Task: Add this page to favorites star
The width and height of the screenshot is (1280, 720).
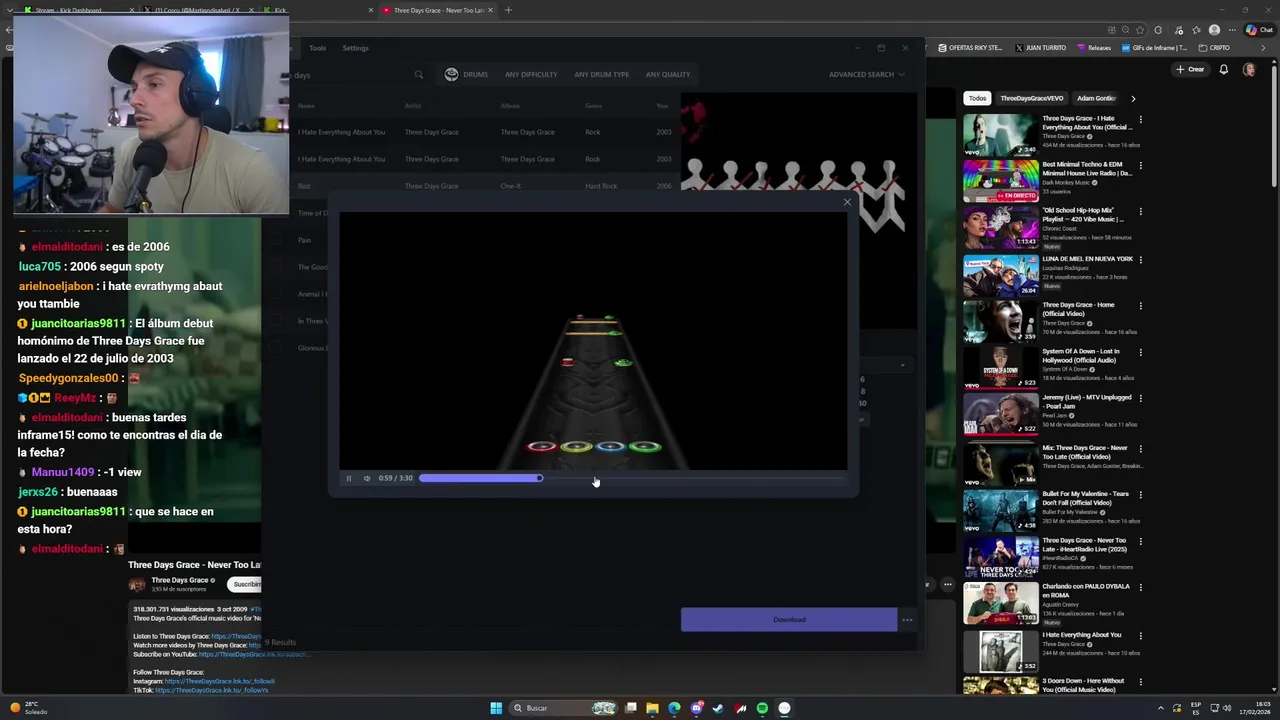Action: point(1140,30)
